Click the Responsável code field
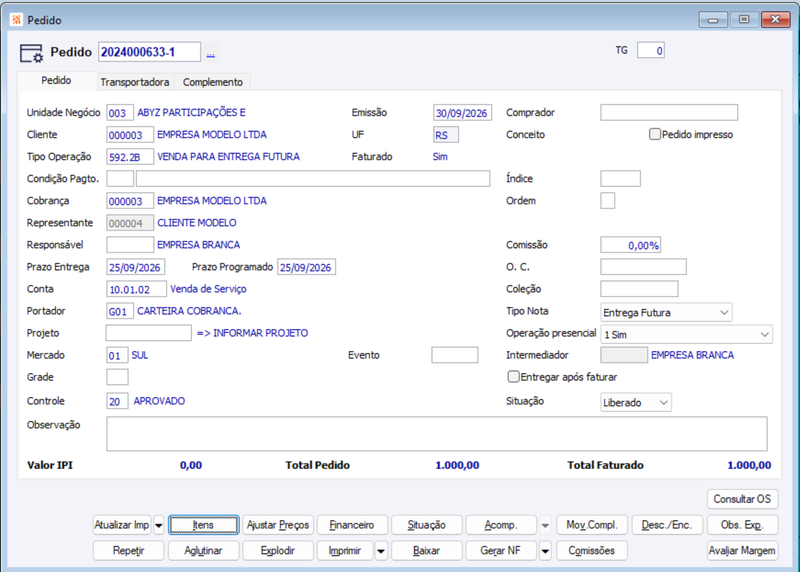 click(130, 245)
